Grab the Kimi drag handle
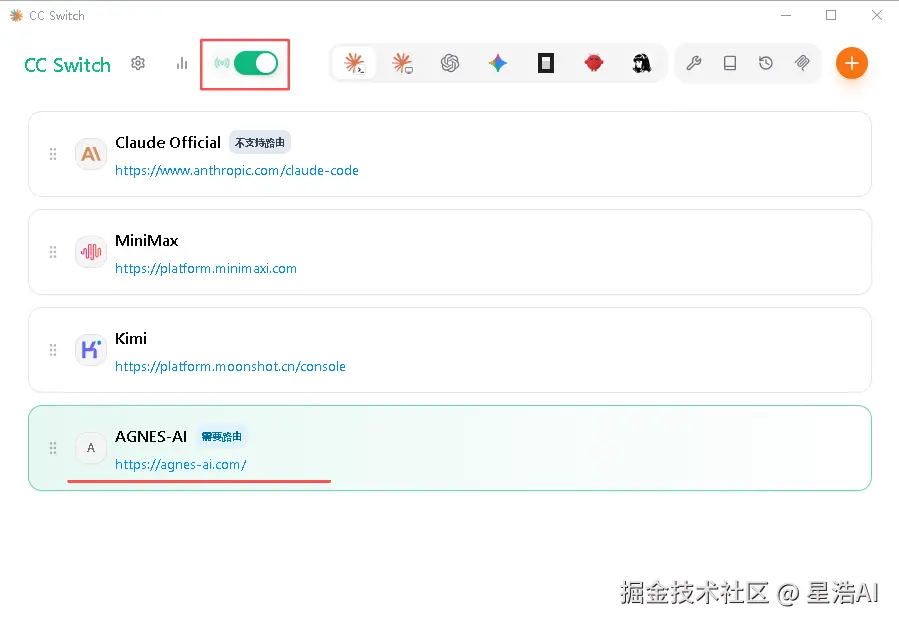 pos(53,350)
